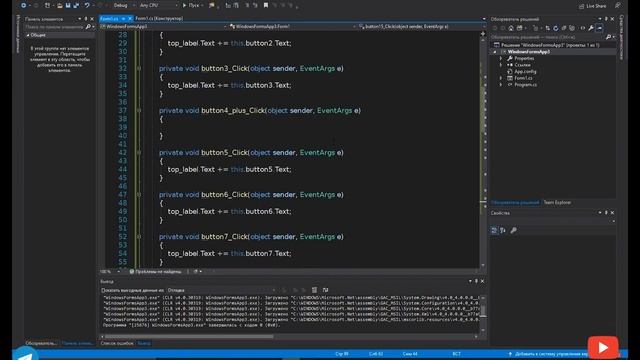The width and height of the screenshot is (640, 360).
Task: Click the bookmark icon in toolbar
Action: (266, 5)
